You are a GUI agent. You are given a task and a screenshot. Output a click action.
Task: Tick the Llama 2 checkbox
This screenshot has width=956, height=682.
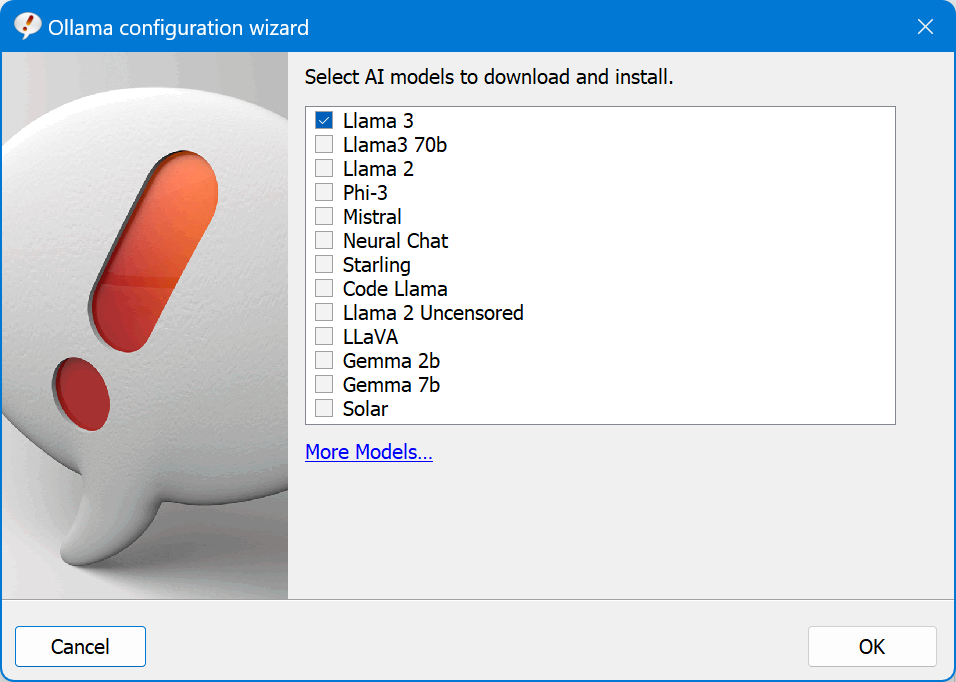pos(324,168)
